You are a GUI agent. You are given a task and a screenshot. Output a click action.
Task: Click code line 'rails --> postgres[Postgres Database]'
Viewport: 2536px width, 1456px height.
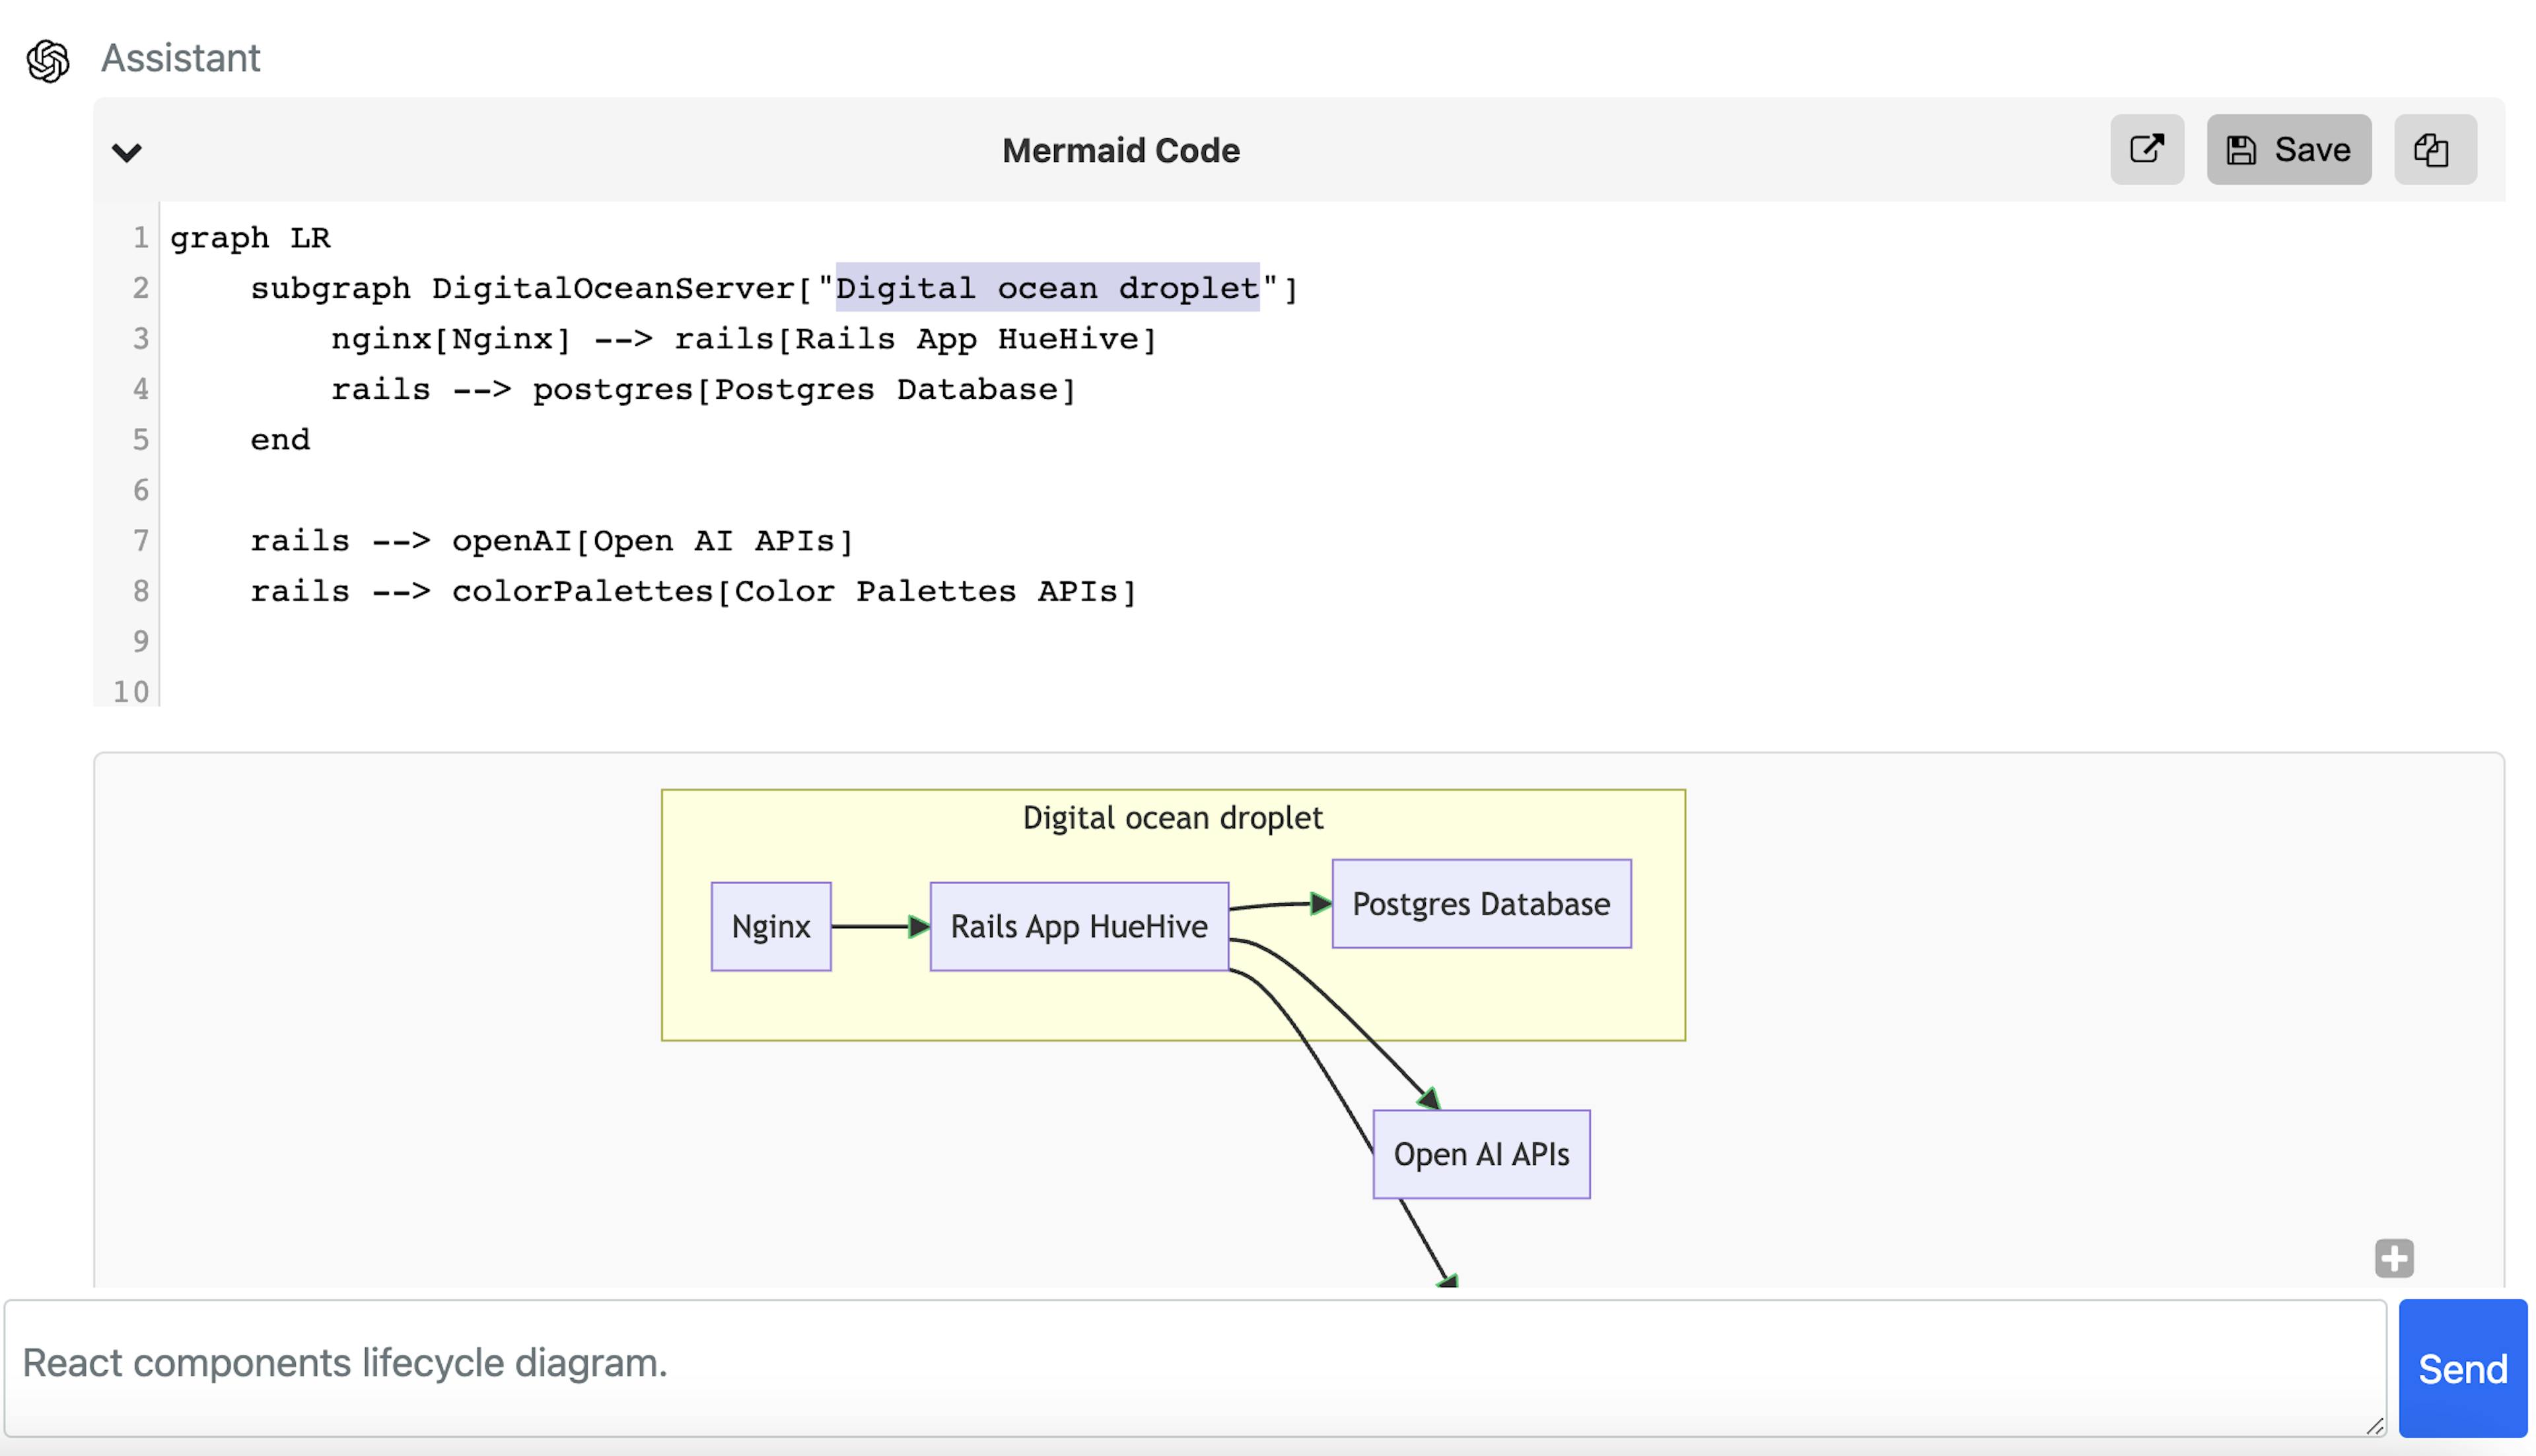703,389
